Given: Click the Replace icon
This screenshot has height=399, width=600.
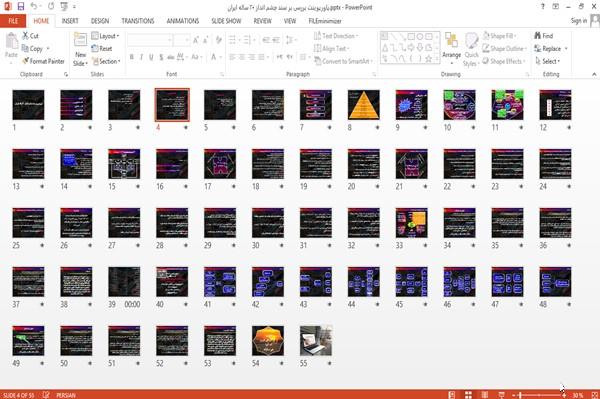Looking at the screenshot, I should (538, 48).
